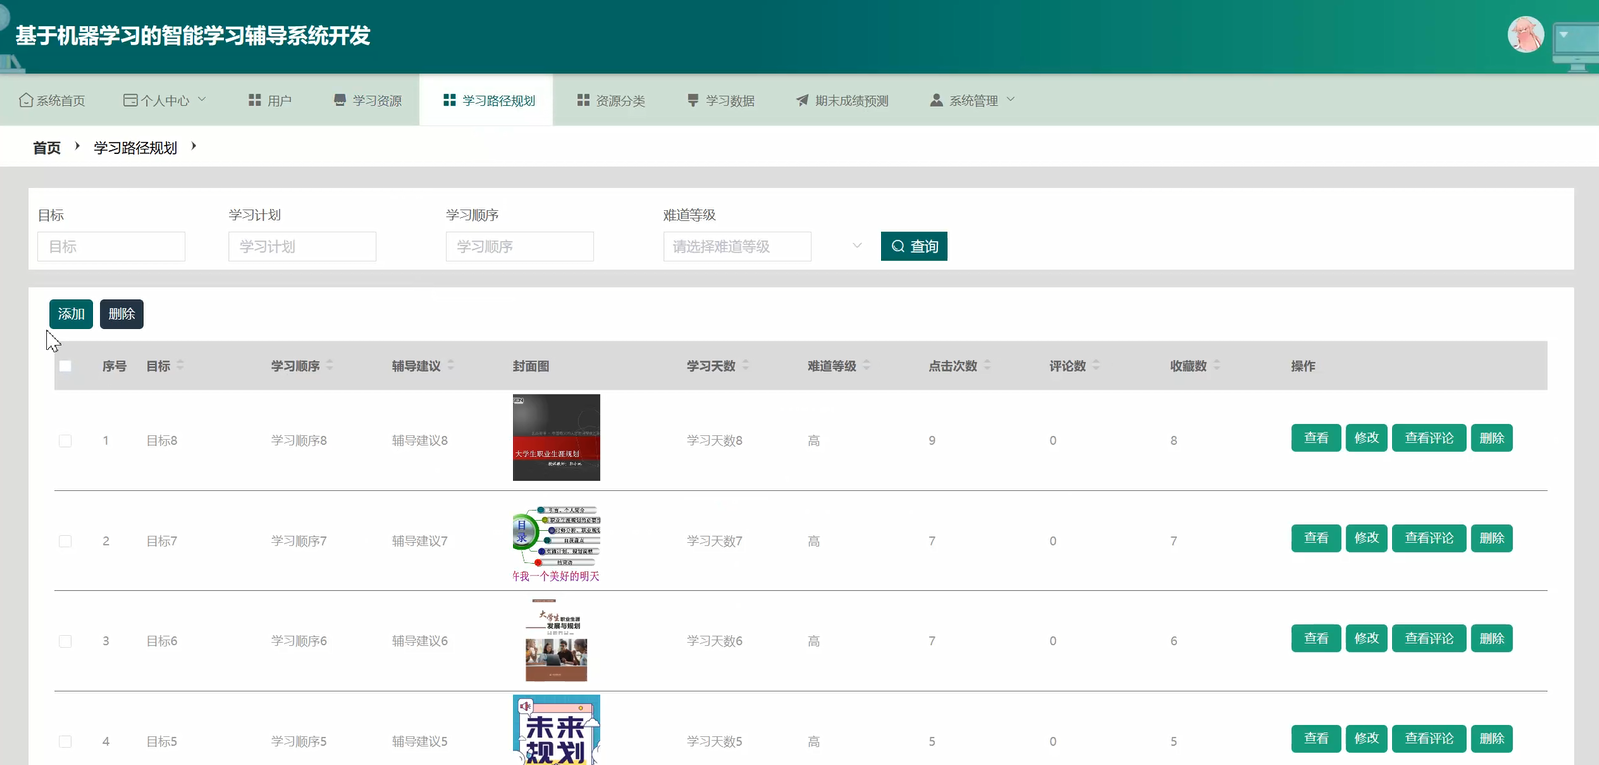
Task: Click 删除 in the 目标7 row
Action: [1491, 538]
